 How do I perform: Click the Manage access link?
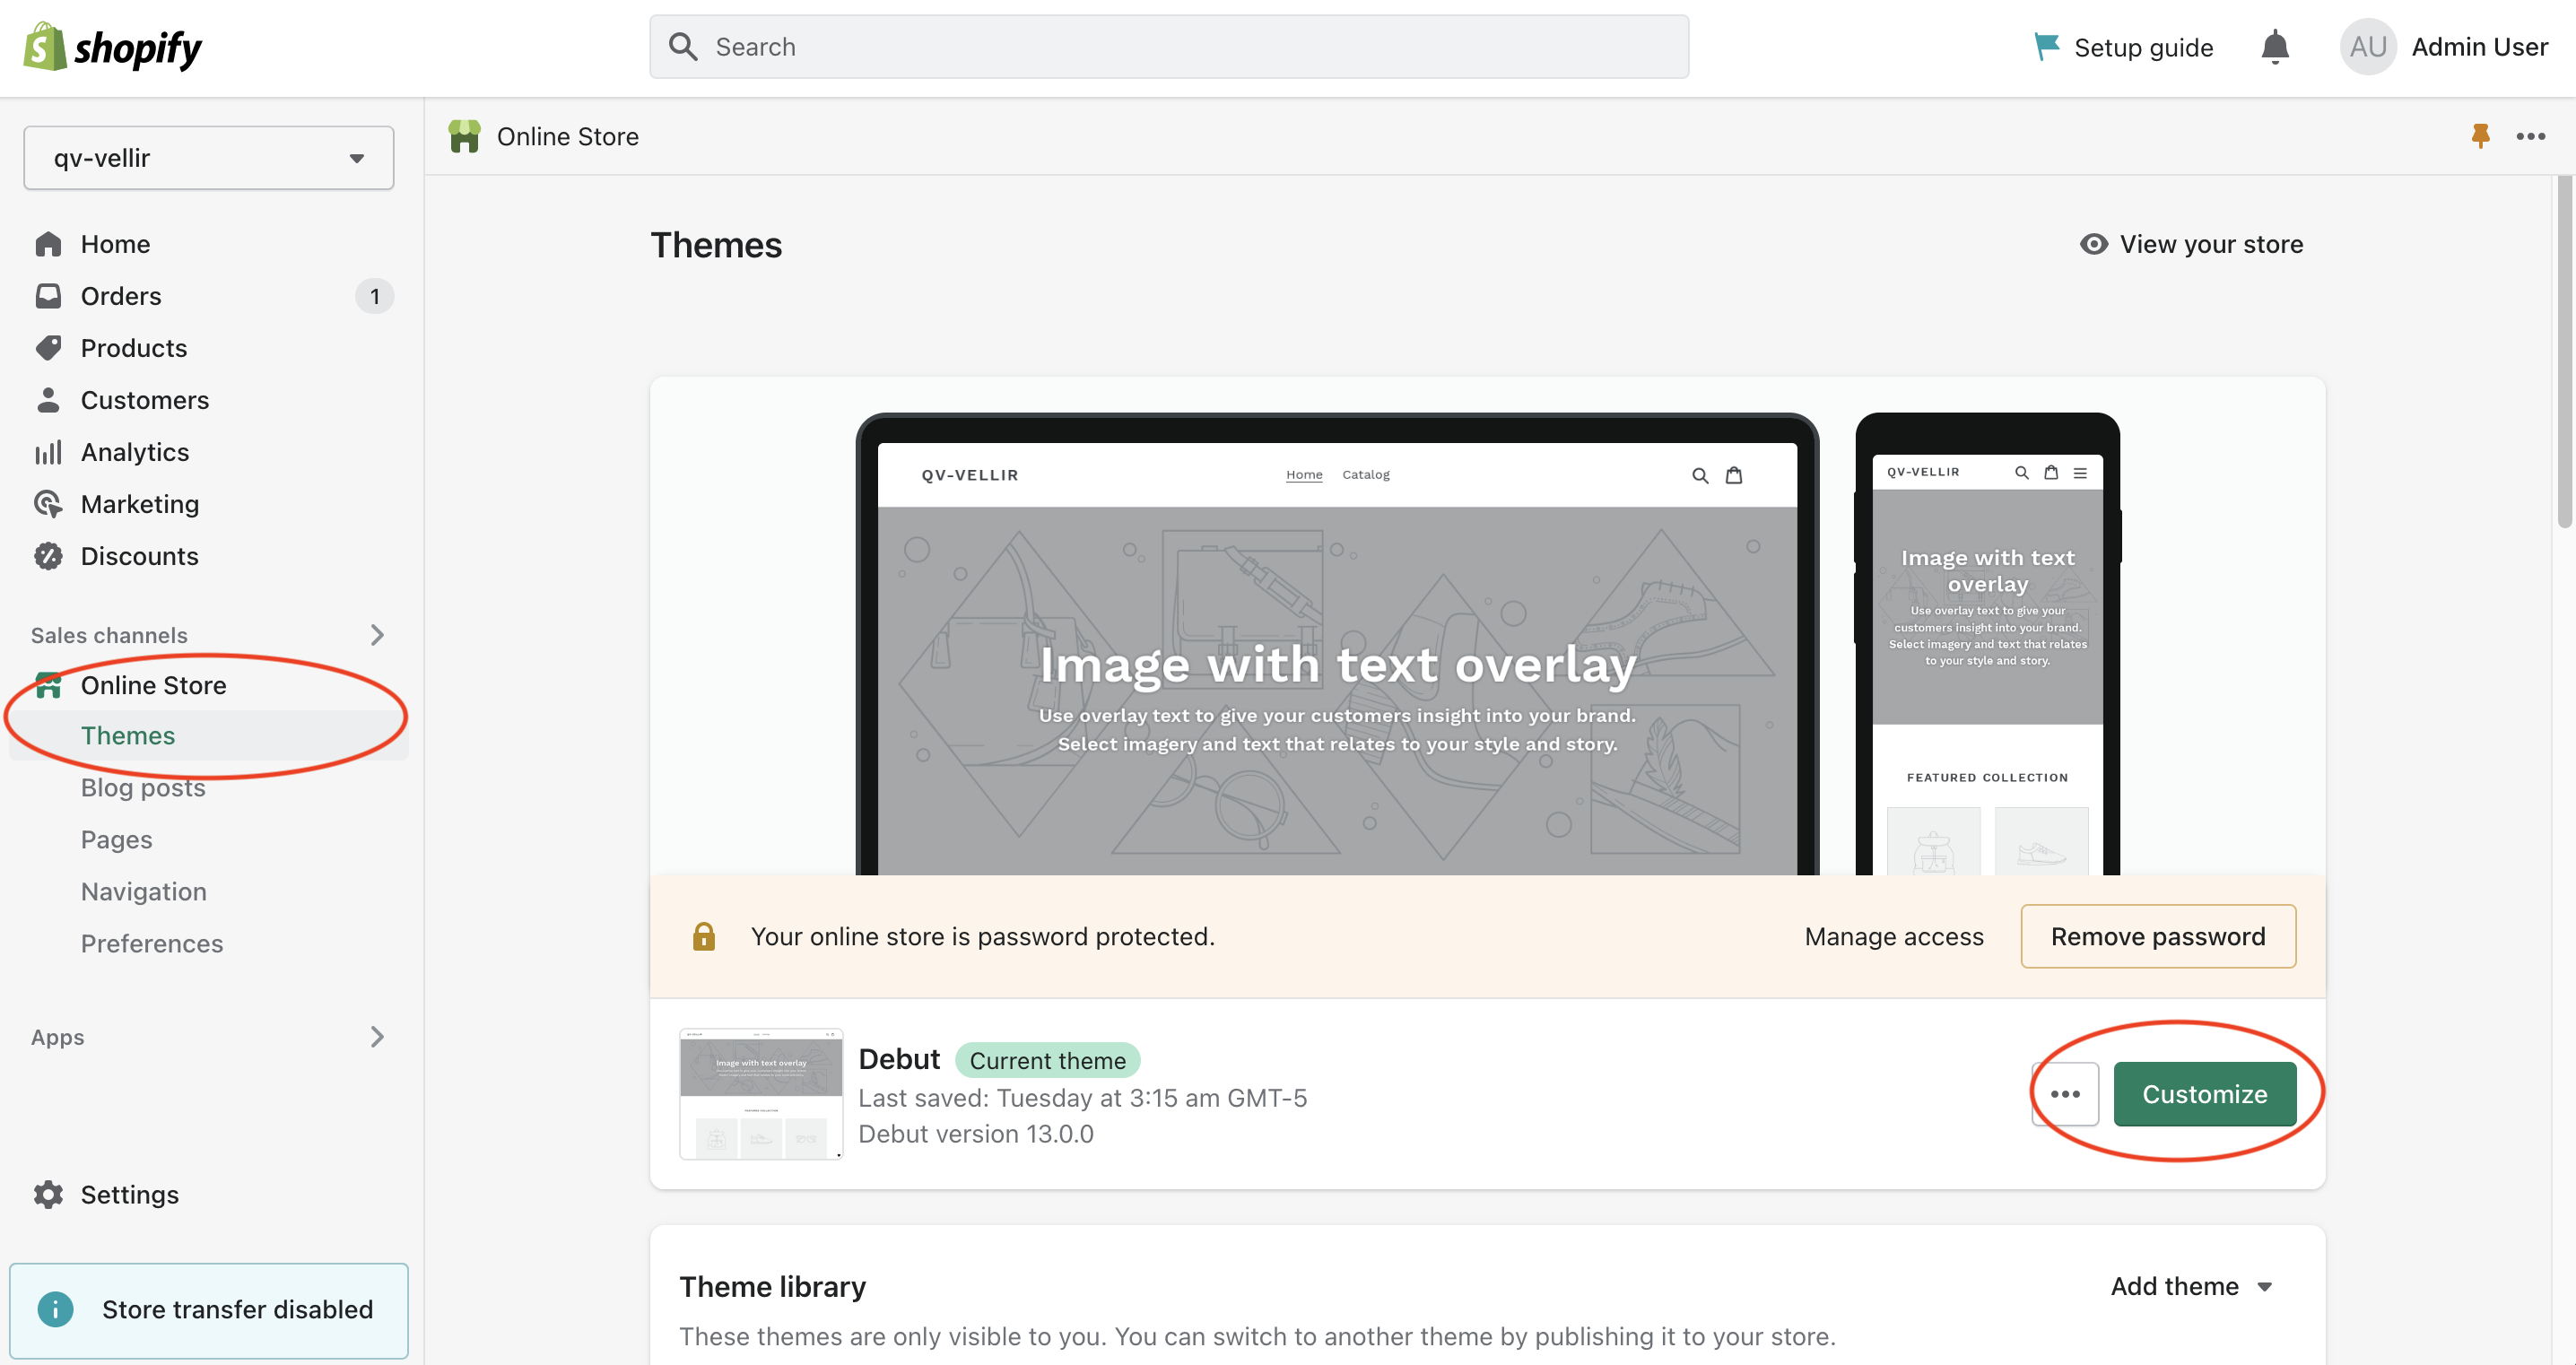pos(1893,936)
